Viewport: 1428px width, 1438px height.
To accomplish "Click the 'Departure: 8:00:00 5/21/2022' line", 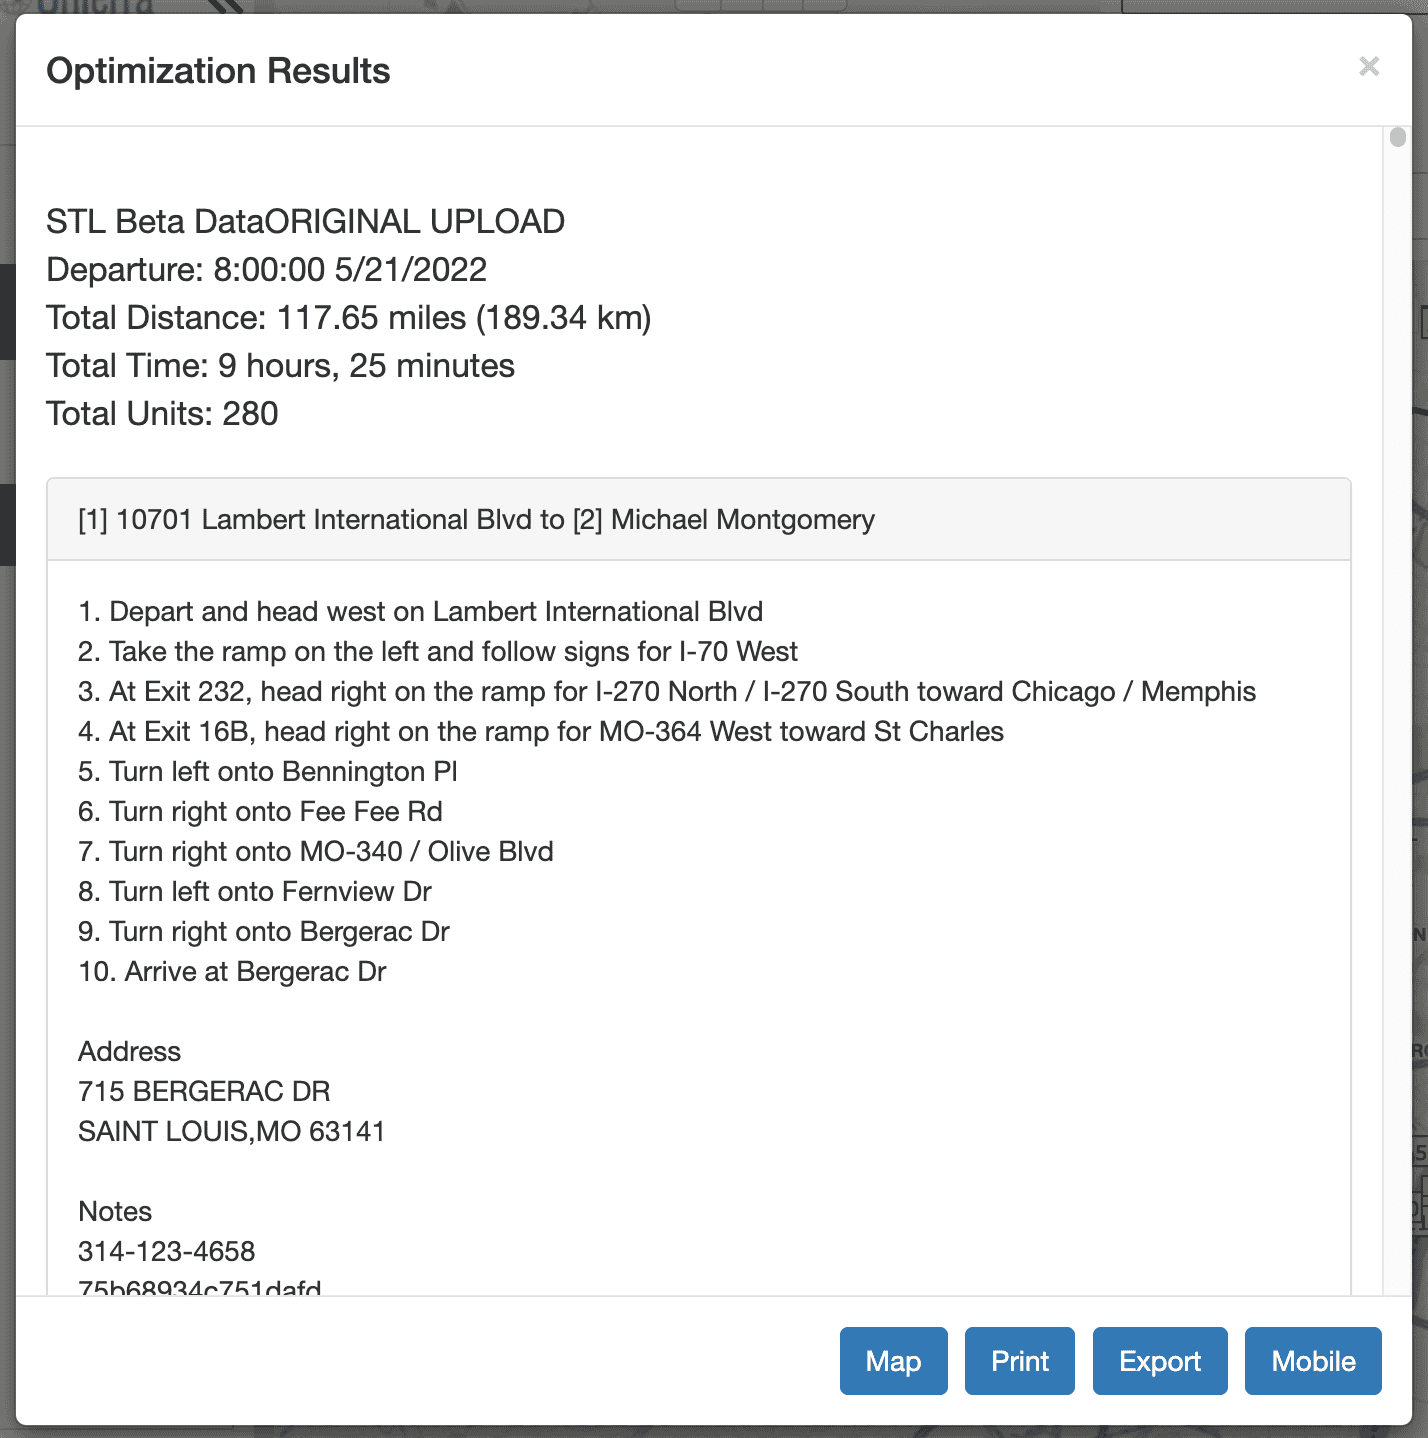I will point(267,269).
